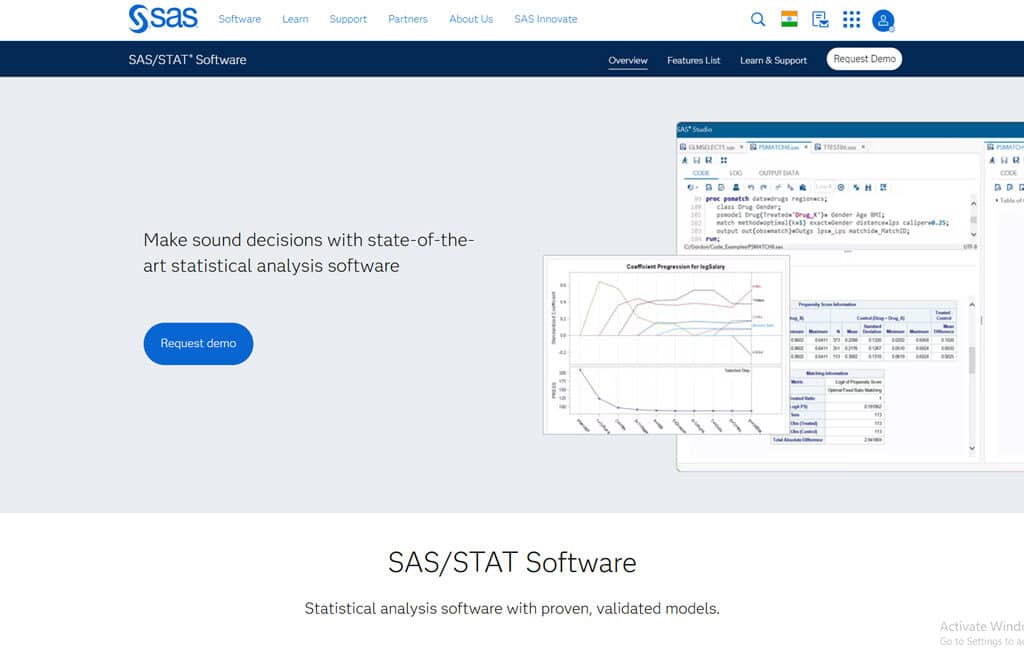Switch to the Features List tab

point(693,60)
